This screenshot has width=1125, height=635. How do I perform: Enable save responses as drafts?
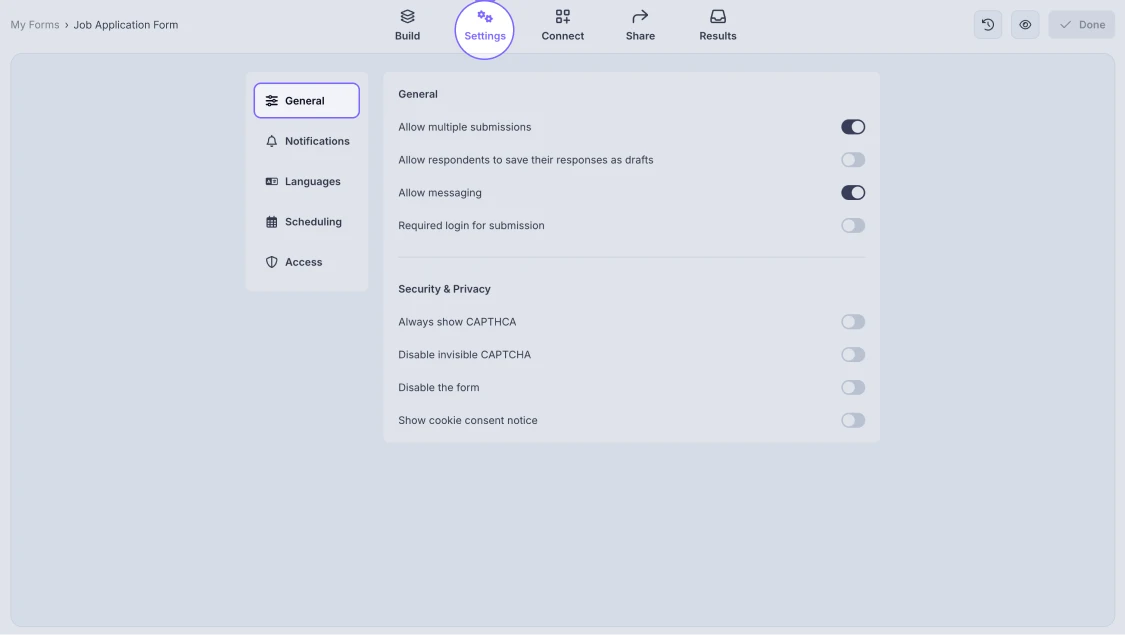pos(853,159)
